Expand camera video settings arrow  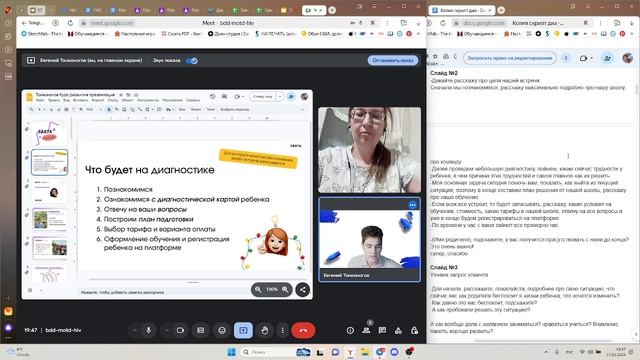point(167,330)
